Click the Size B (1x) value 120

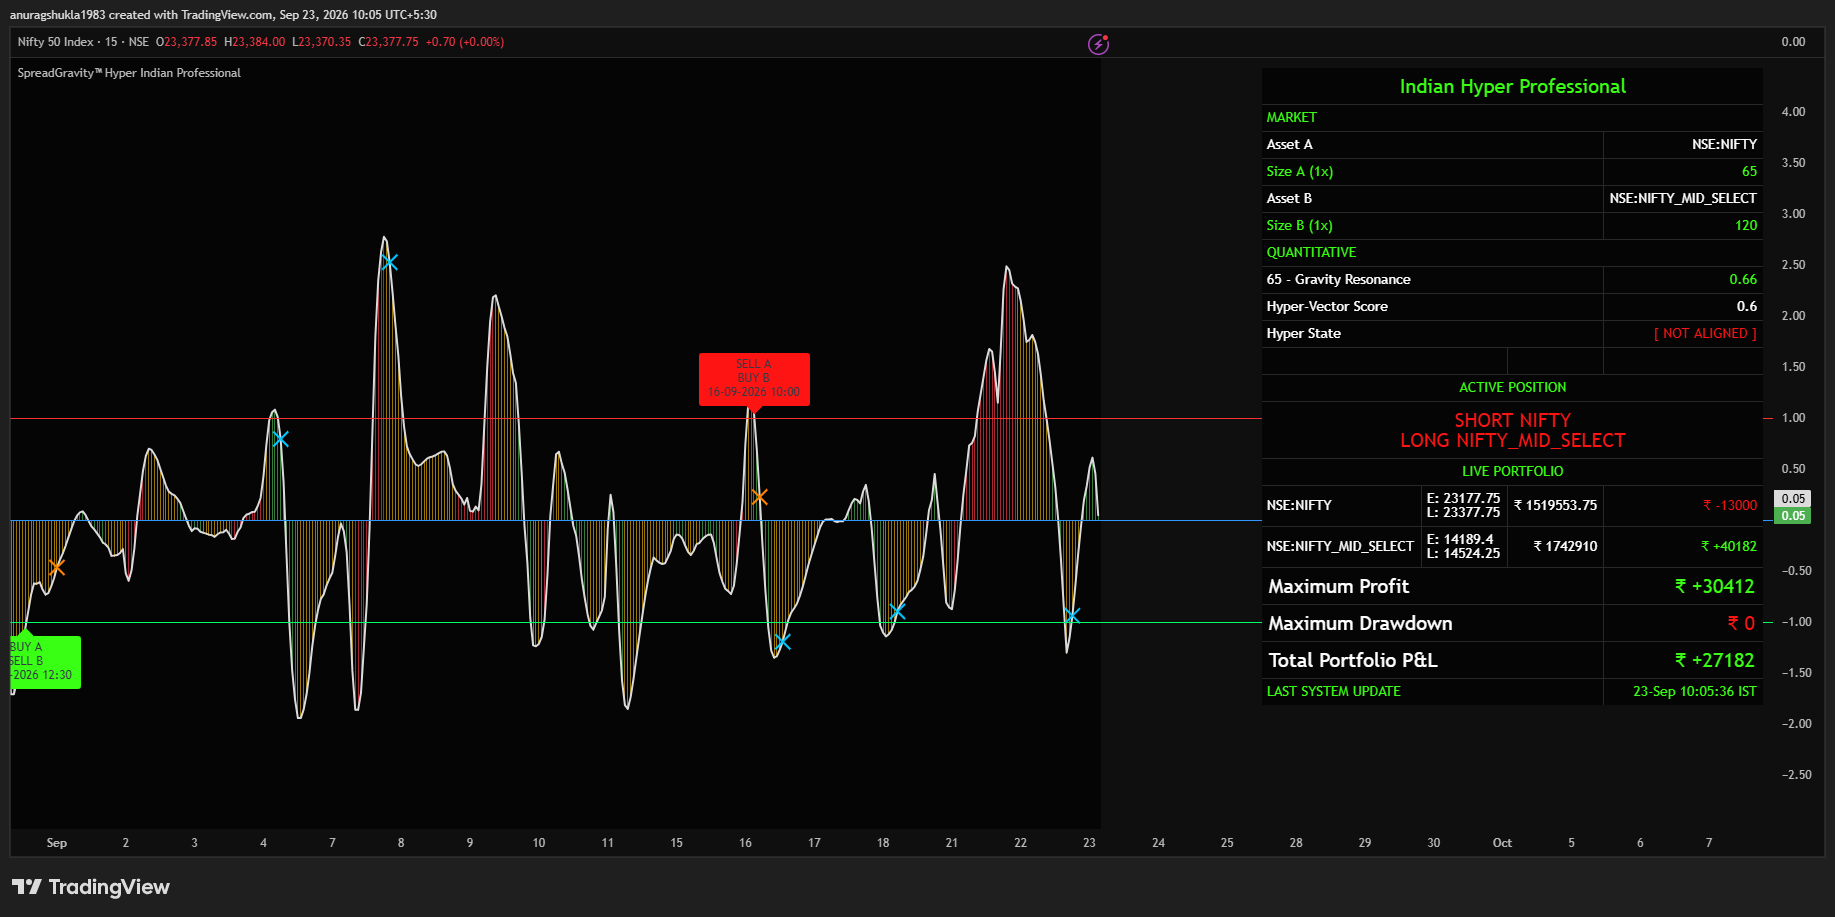[x=1746, y=226]
